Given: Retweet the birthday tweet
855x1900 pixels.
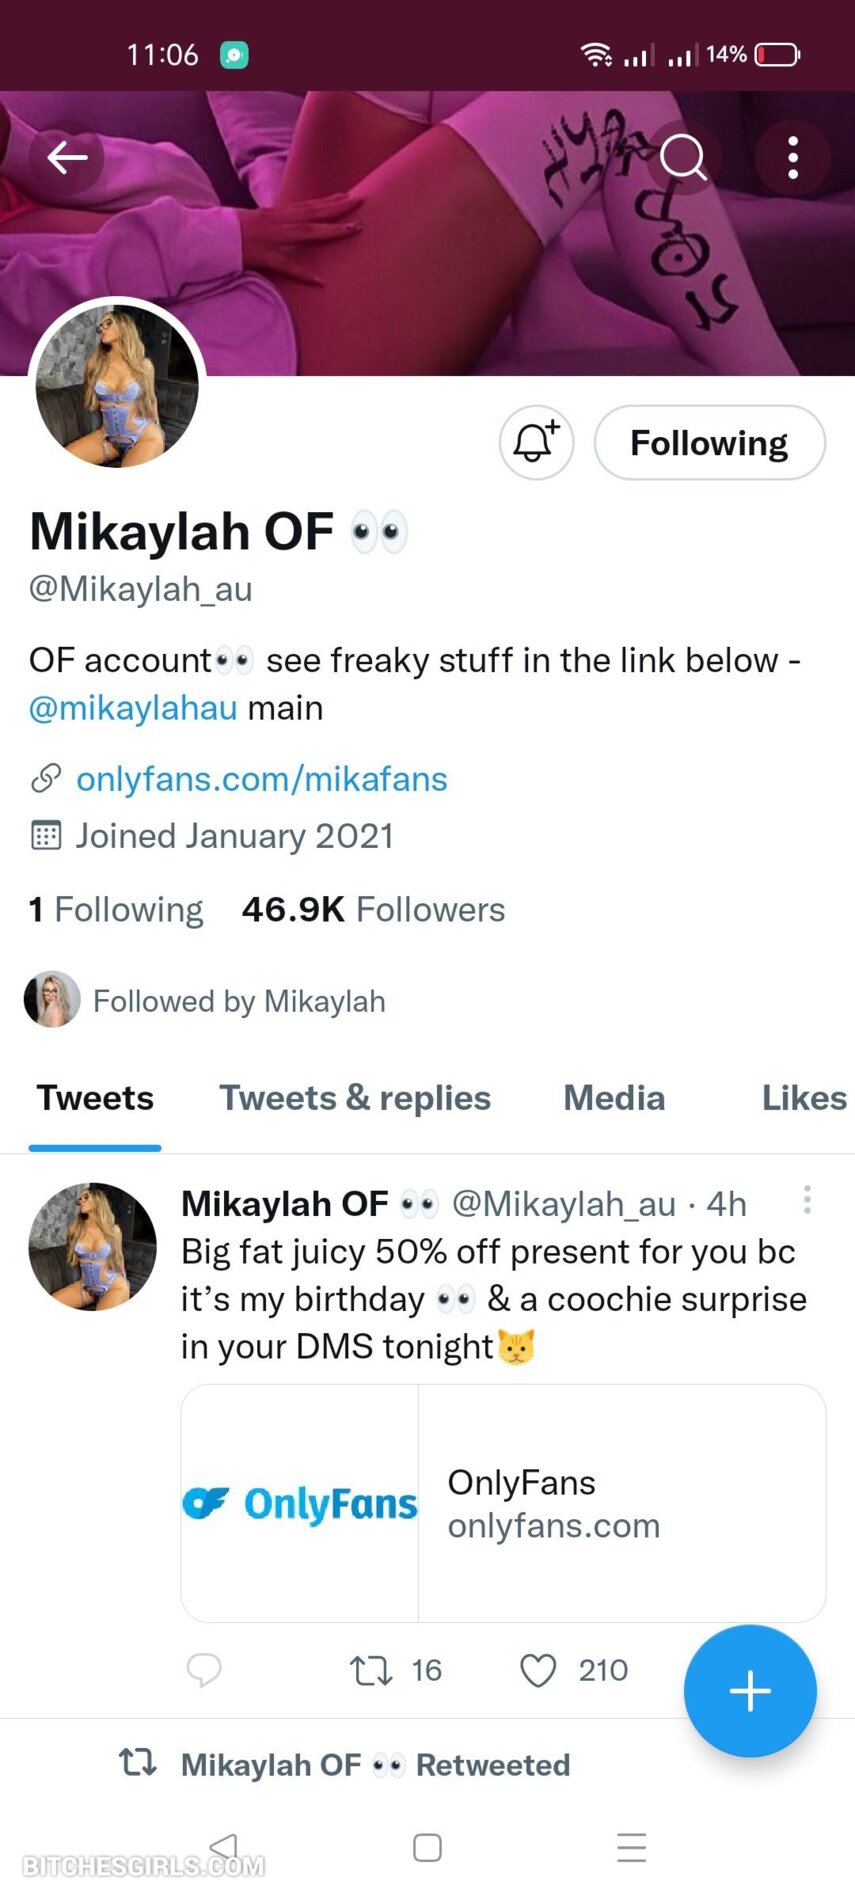Looking at the screenshot, I should (371, 1670).
